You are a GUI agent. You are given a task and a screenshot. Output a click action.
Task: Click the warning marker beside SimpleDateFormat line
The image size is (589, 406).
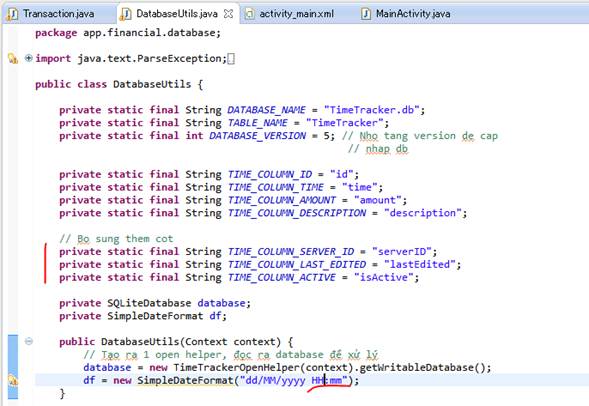coord(13,380)
